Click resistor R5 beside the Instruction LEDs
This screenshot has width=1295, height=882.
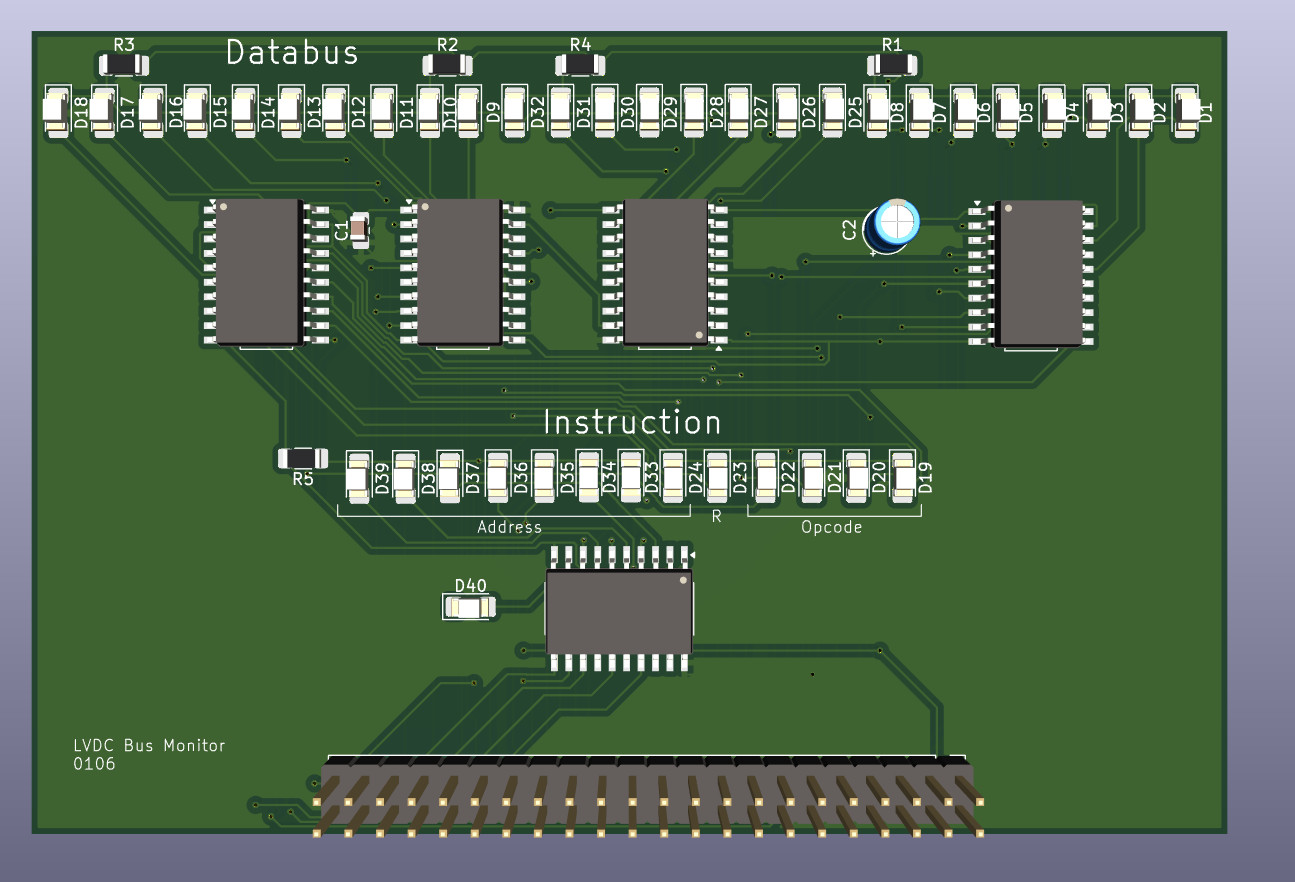click(302, 458)
